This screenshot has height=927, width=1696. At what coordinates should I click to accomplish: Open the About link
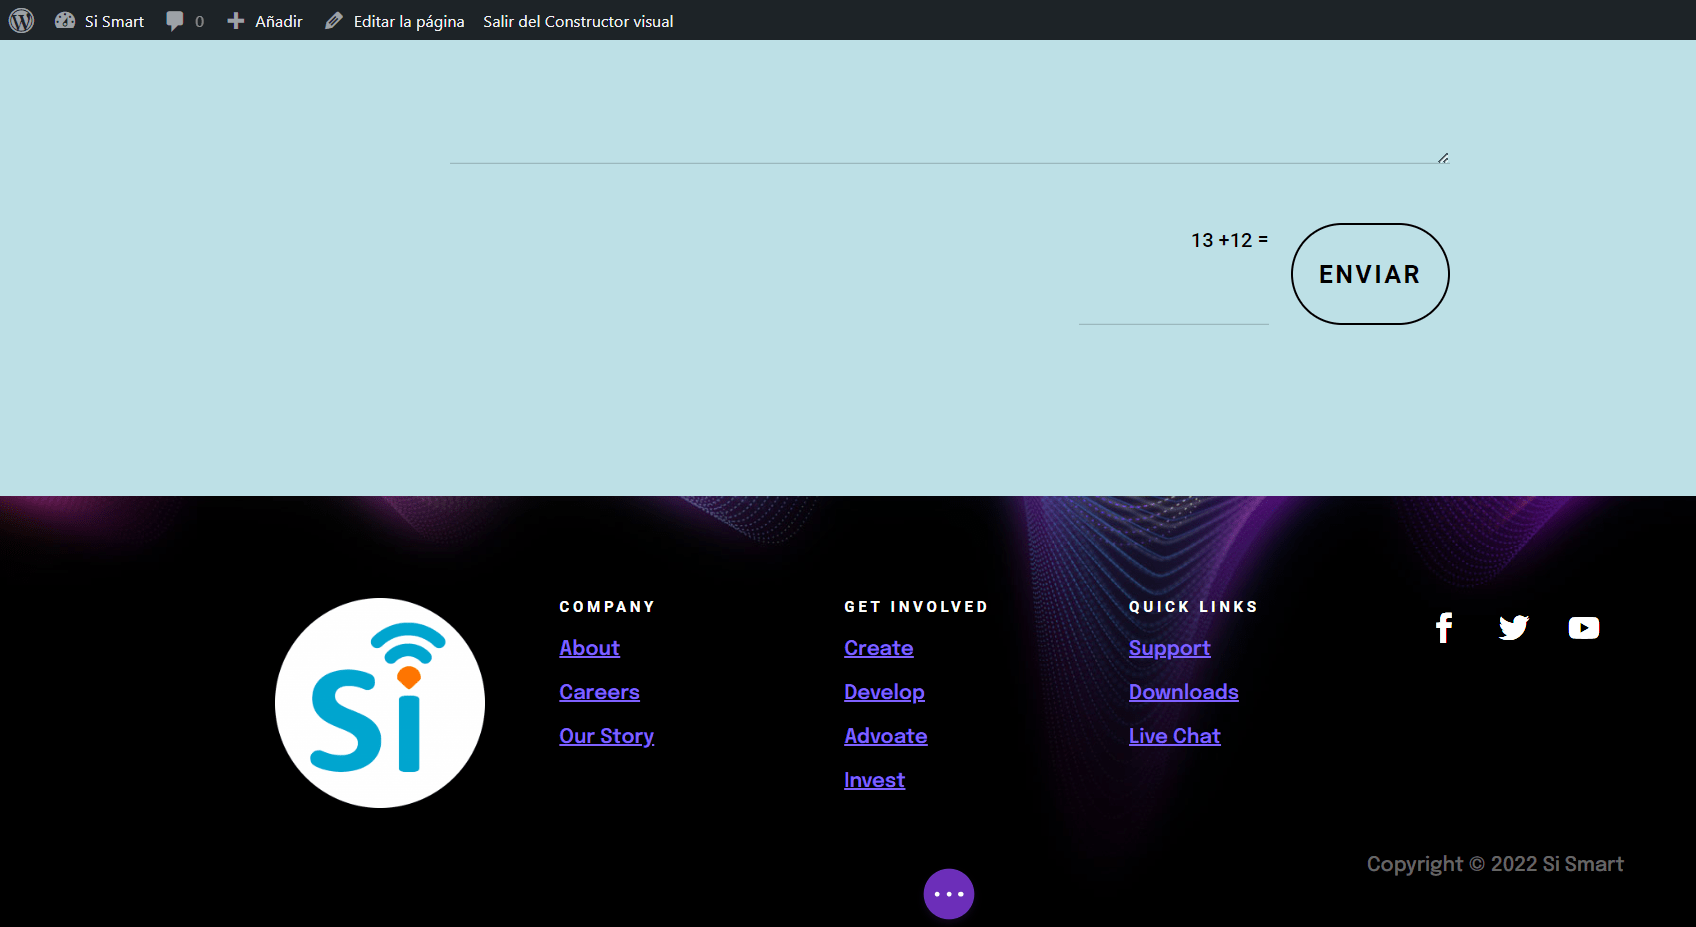point(589,648)
